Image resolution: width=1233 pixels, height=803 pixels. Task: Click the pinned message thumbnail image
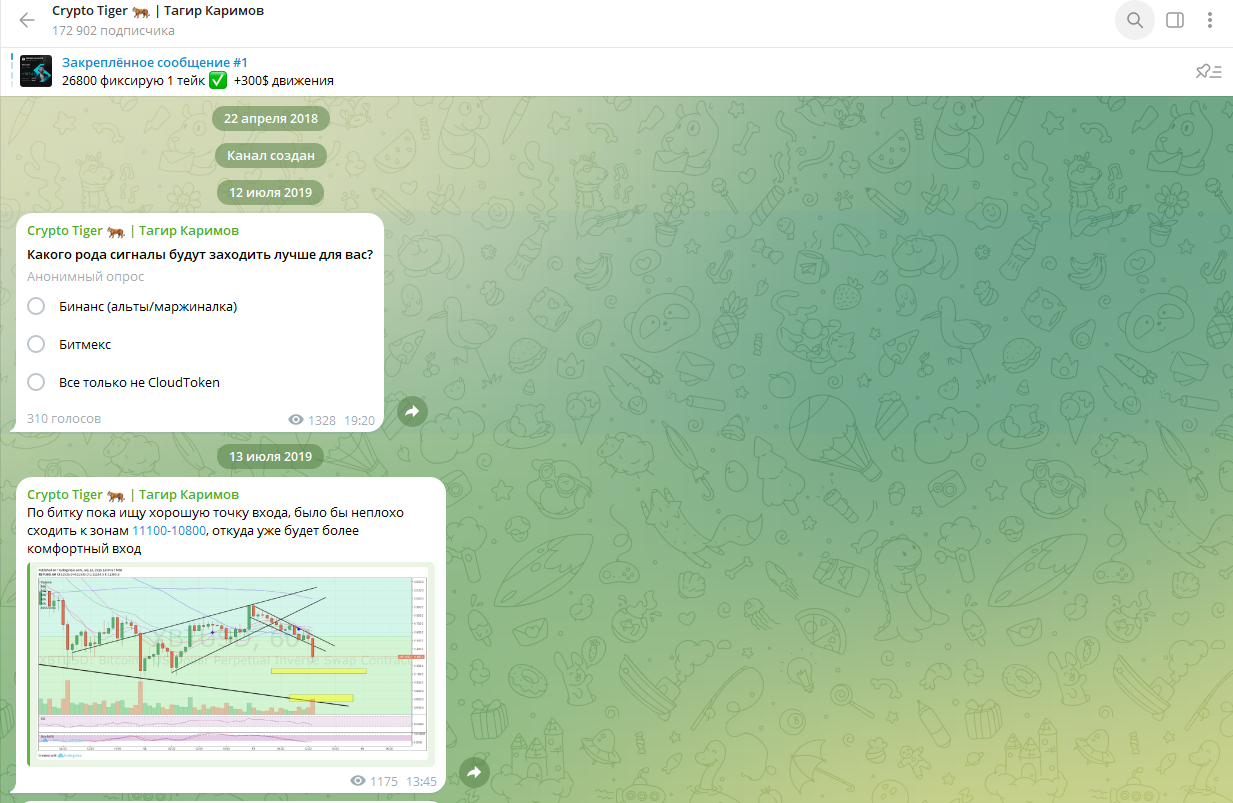pos(36,71)
